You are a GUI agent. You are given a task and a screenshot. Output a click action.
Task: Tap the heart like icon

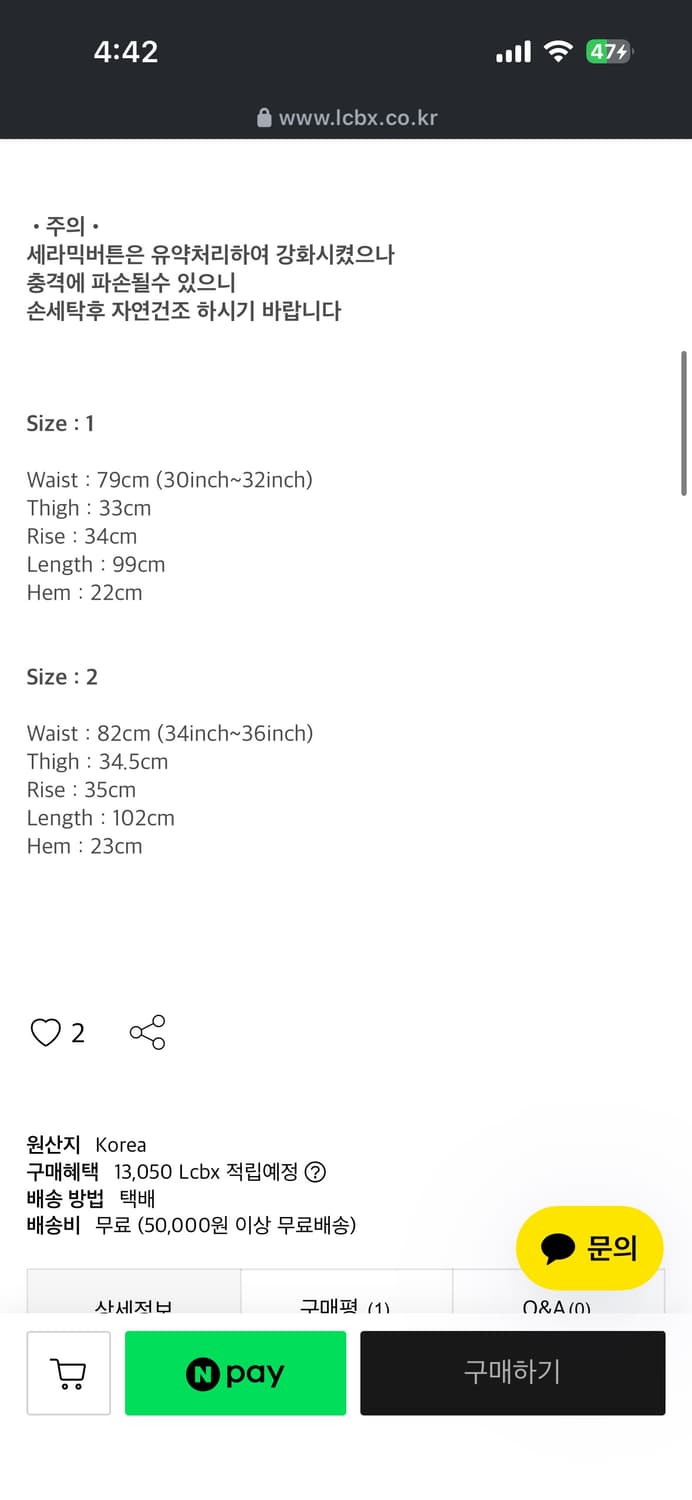click(x=46, y=1032)
